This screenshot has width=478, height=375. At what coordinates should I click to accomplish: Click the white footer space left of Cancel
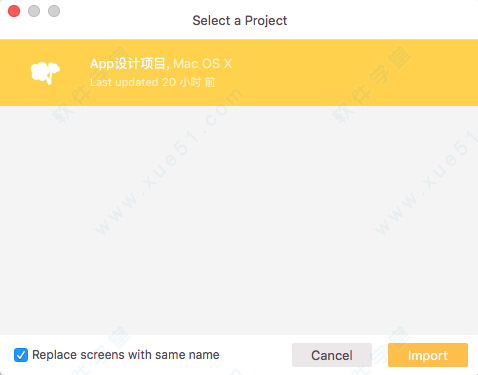pos(255,355)
